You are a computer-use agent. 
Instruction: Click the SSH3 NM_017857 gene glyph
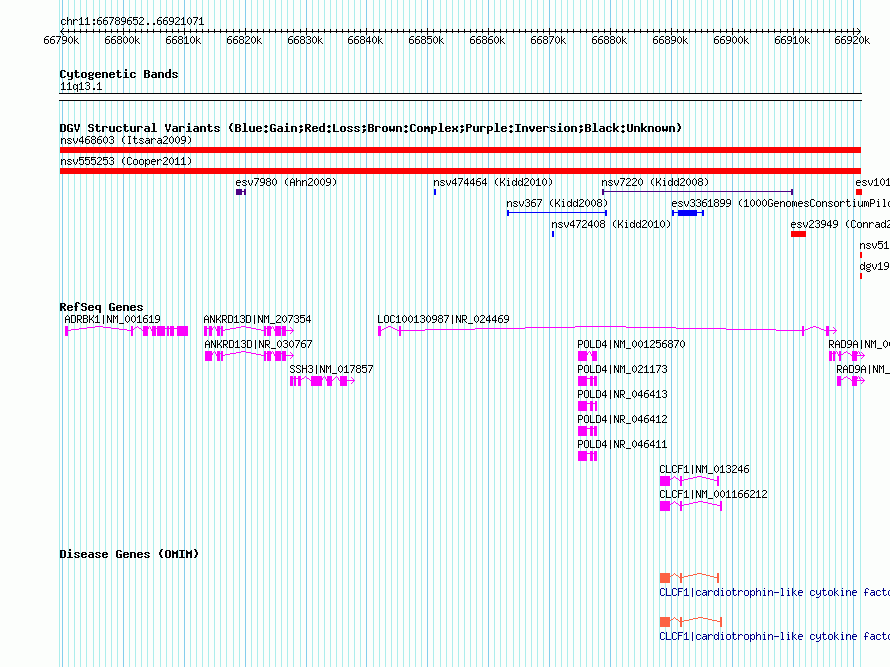click(322, 381)
